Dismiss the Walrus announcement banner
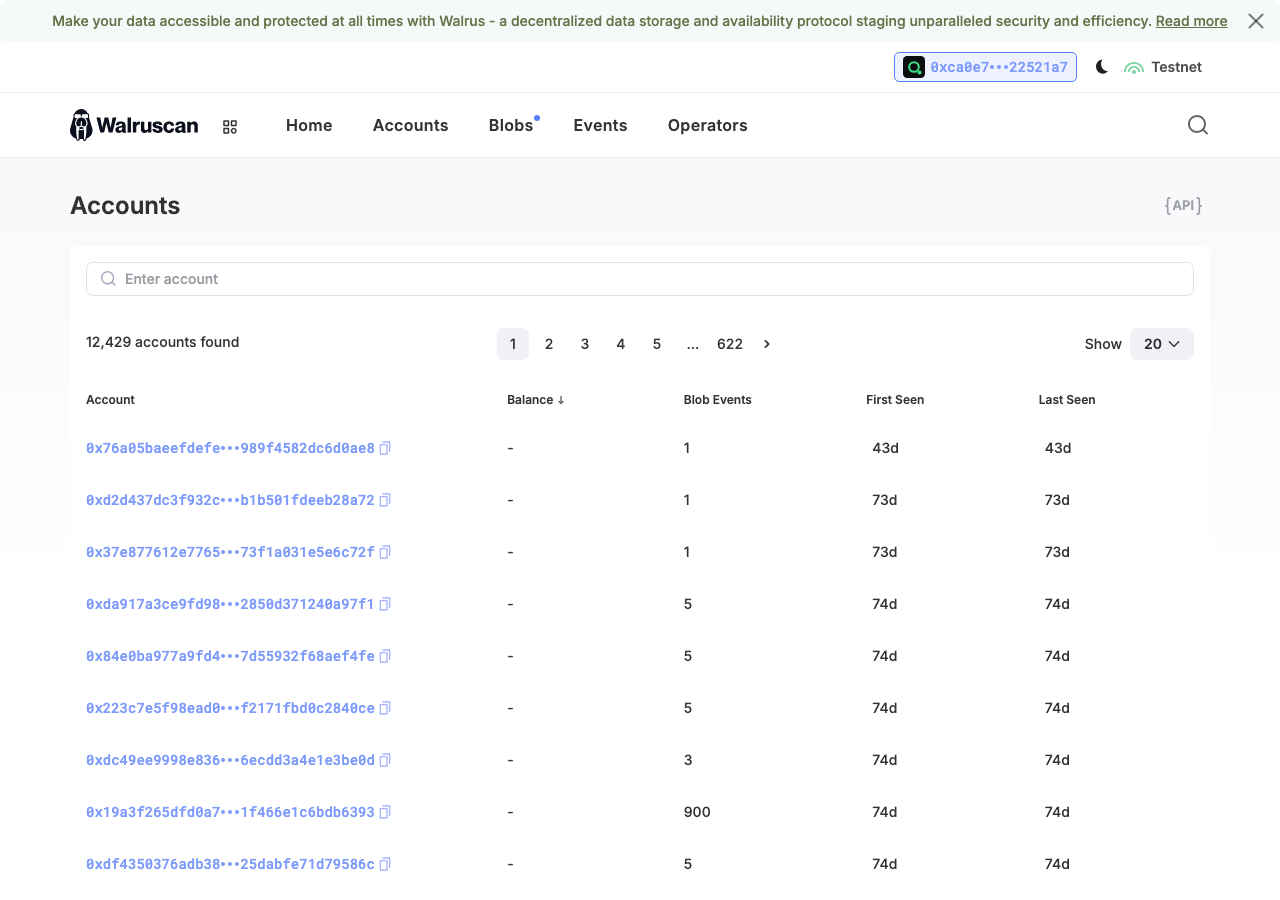The image size is (1280, 900). 1256,21
